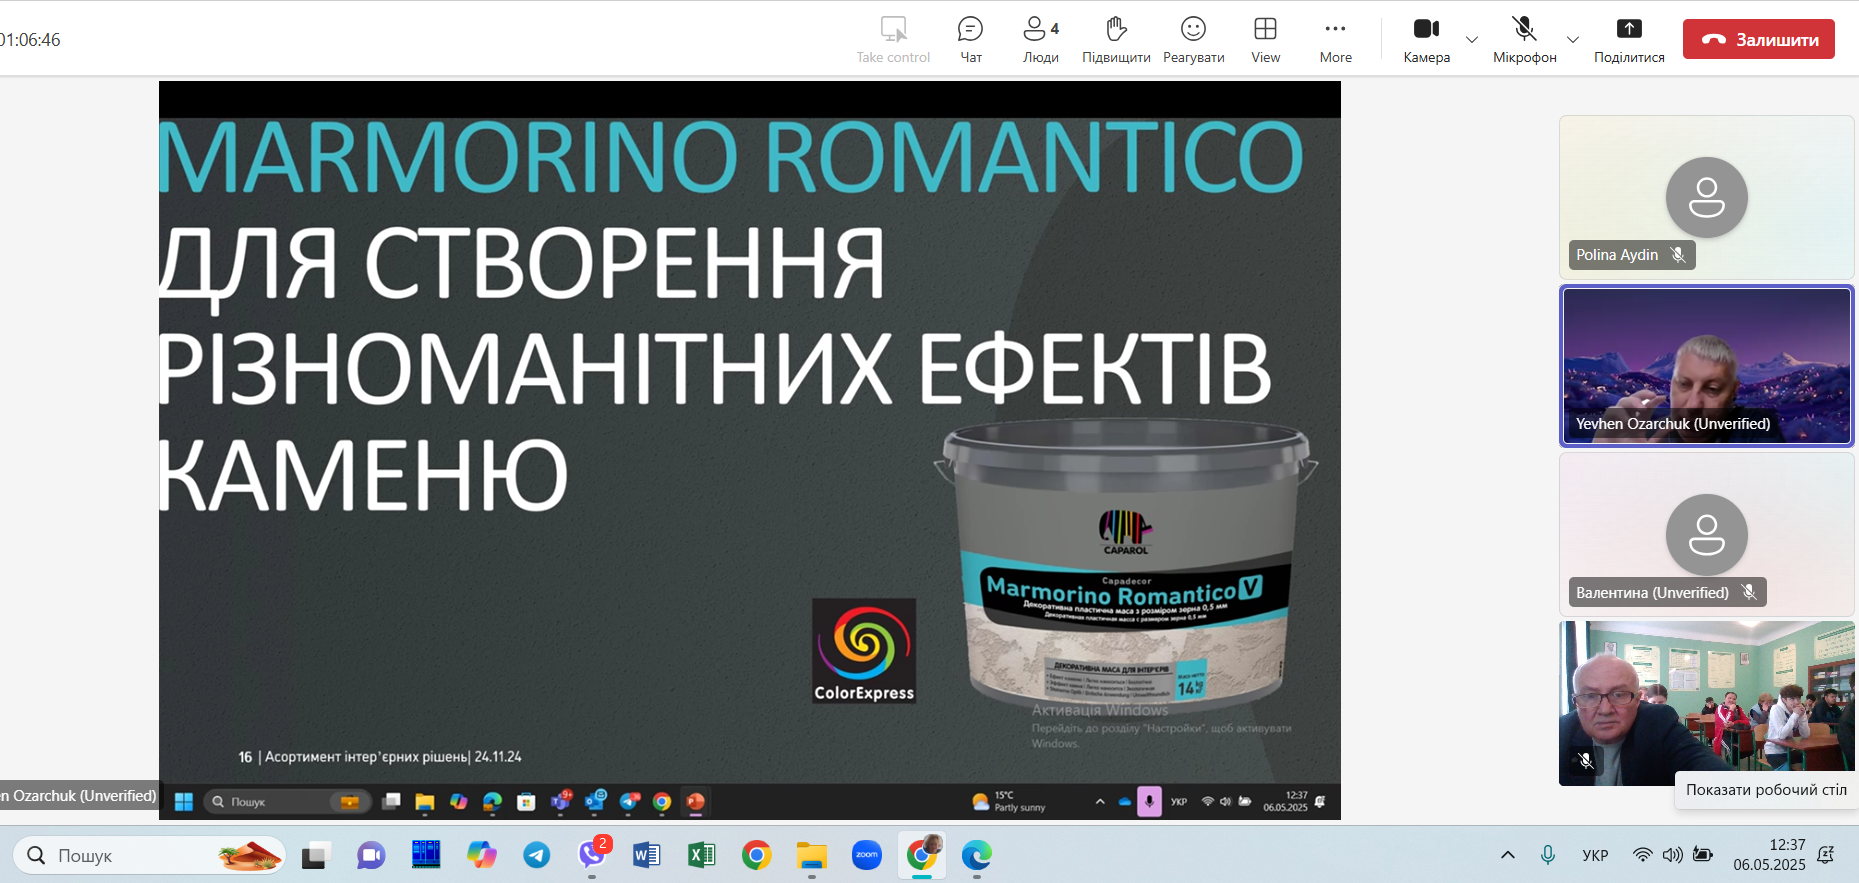Switch the УКР input language
Screen dimensions: 1859x883
(x=1595, y=855)
